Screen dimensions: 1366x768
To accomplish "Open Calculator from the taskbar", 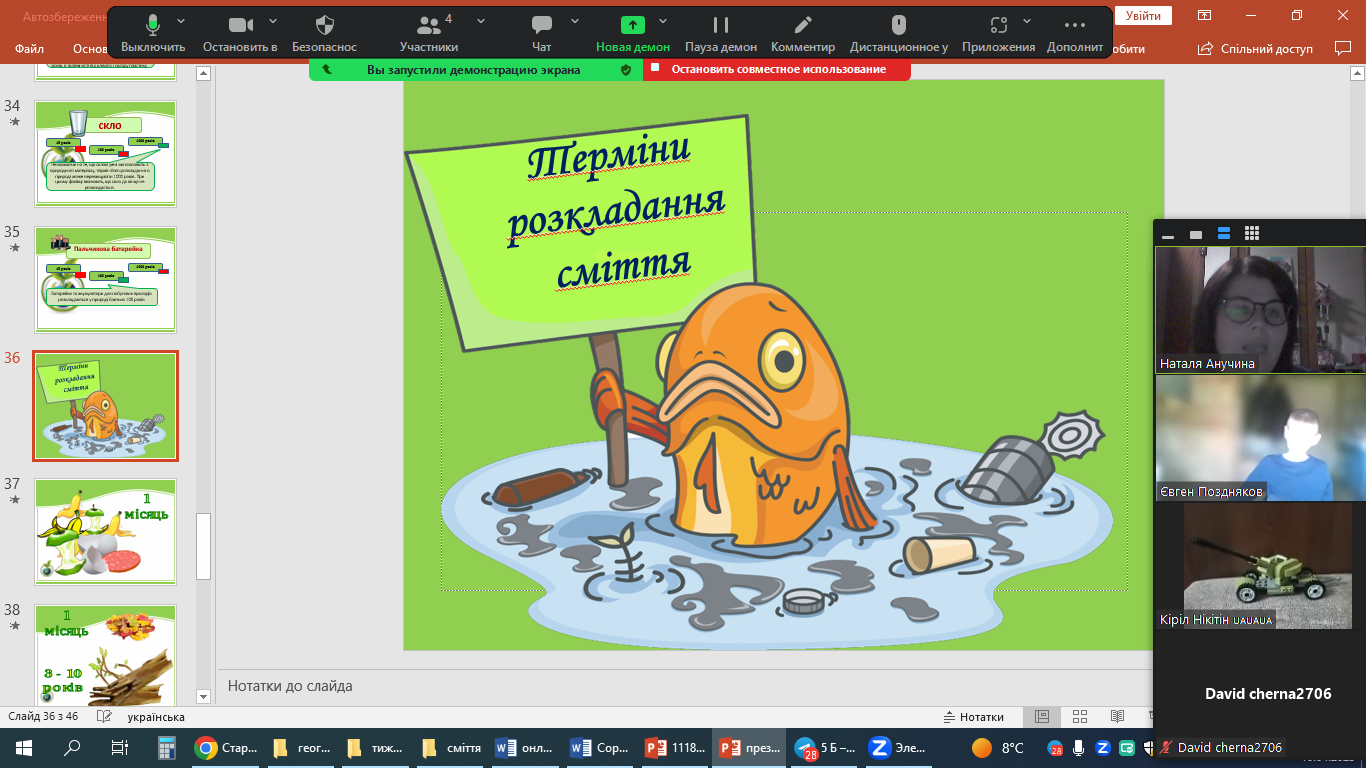I will coord(167,747).
